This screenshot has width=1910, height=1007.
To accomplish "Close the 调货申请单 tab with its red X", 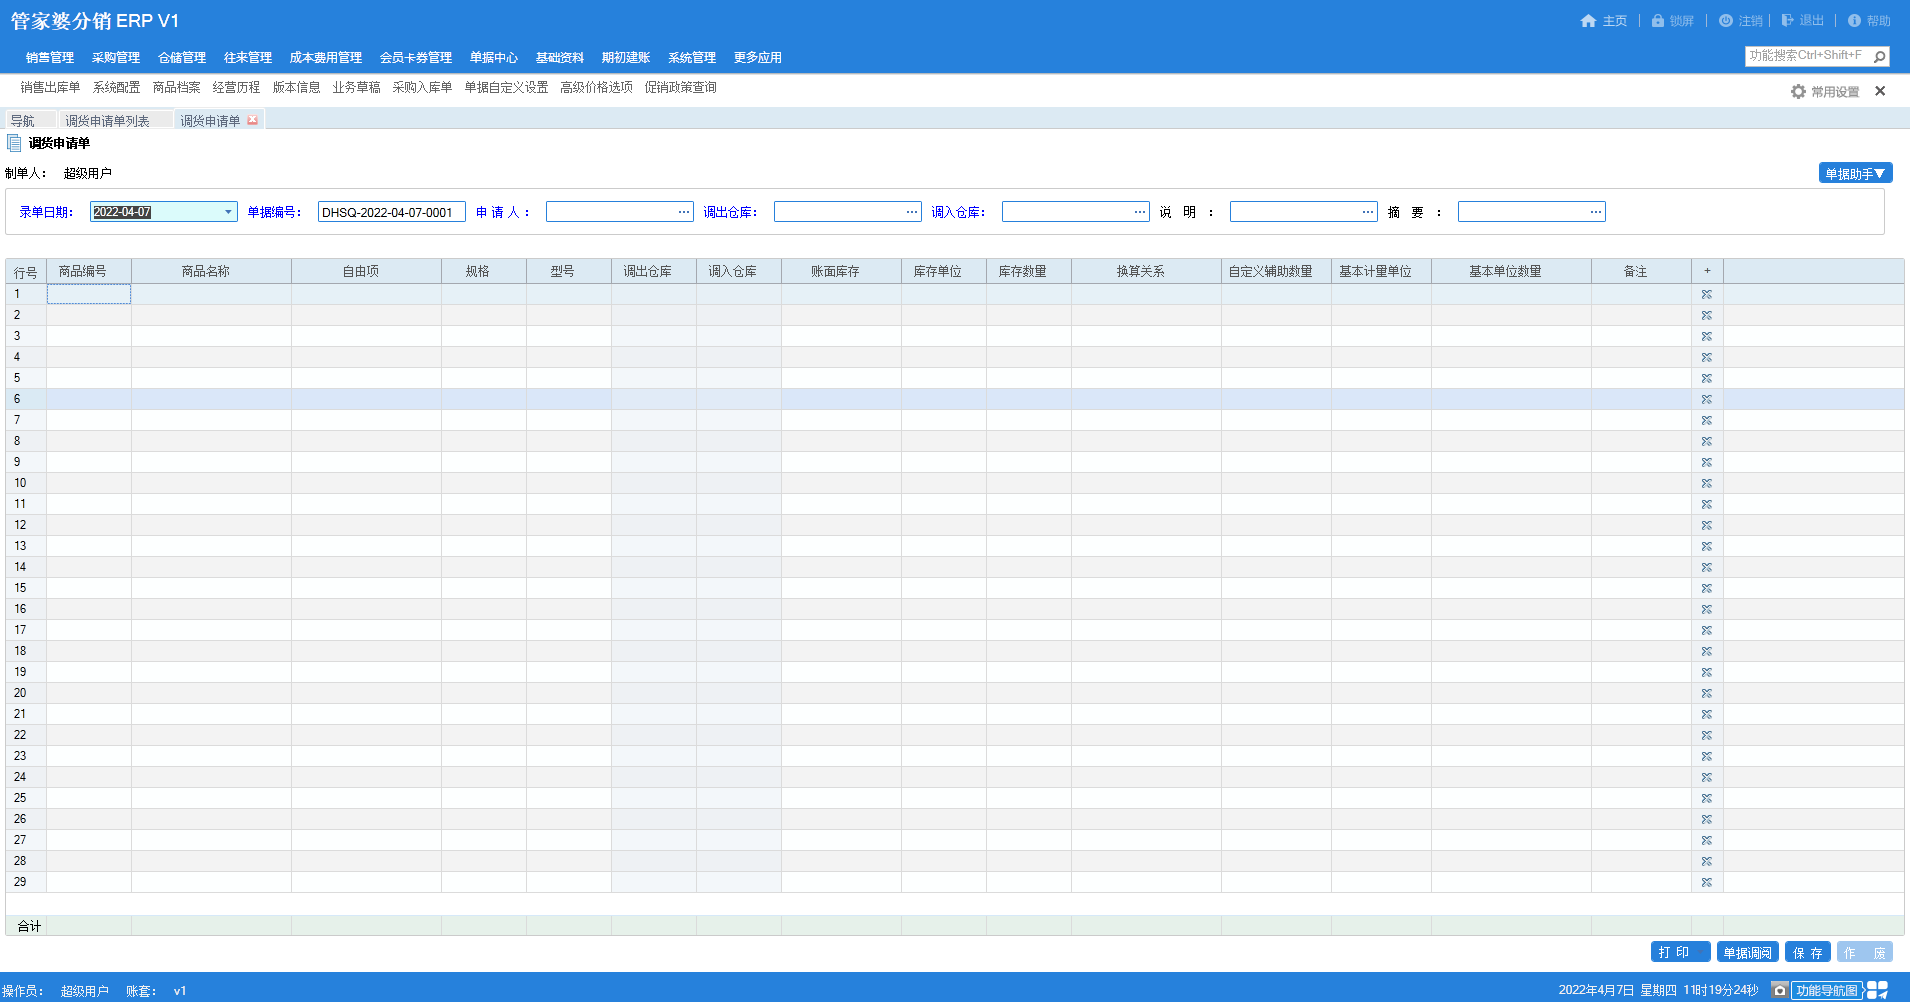I will click(252, 120).
